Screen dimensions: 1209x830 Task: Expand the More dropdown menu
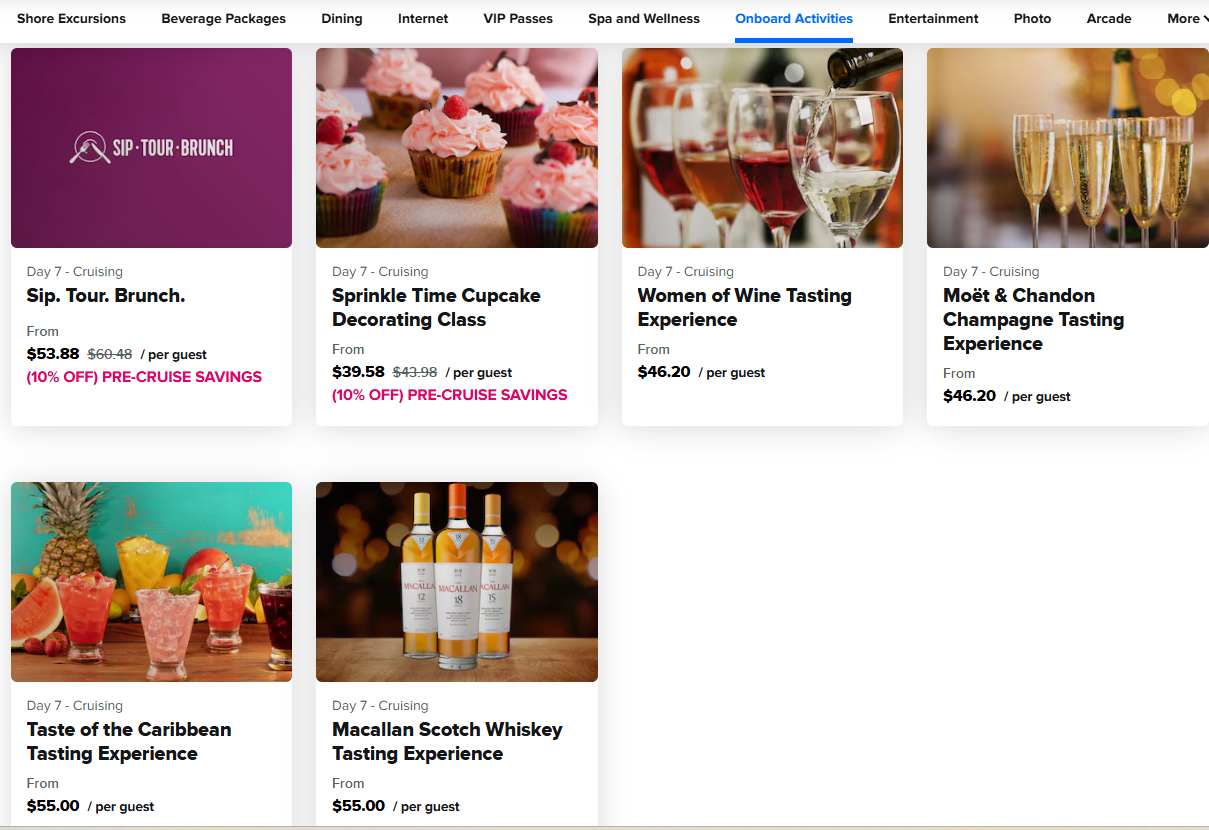pos(1186,19)
